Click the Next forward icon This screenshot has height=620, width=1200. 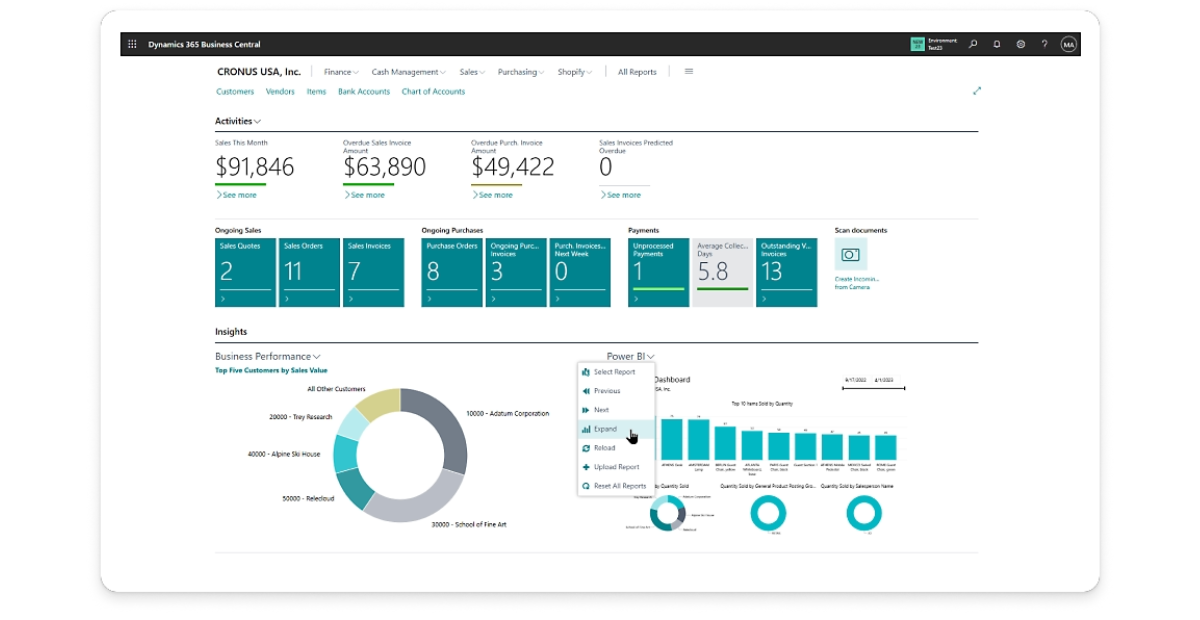pyautogui.click(x=586, y=410)
